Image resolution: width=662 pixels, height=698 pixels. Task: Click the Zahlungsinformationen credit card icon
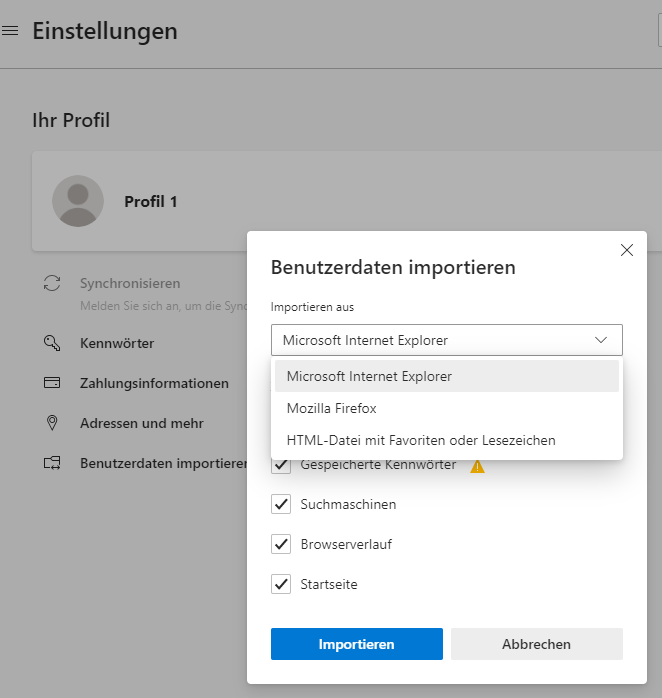coord(53,383)
